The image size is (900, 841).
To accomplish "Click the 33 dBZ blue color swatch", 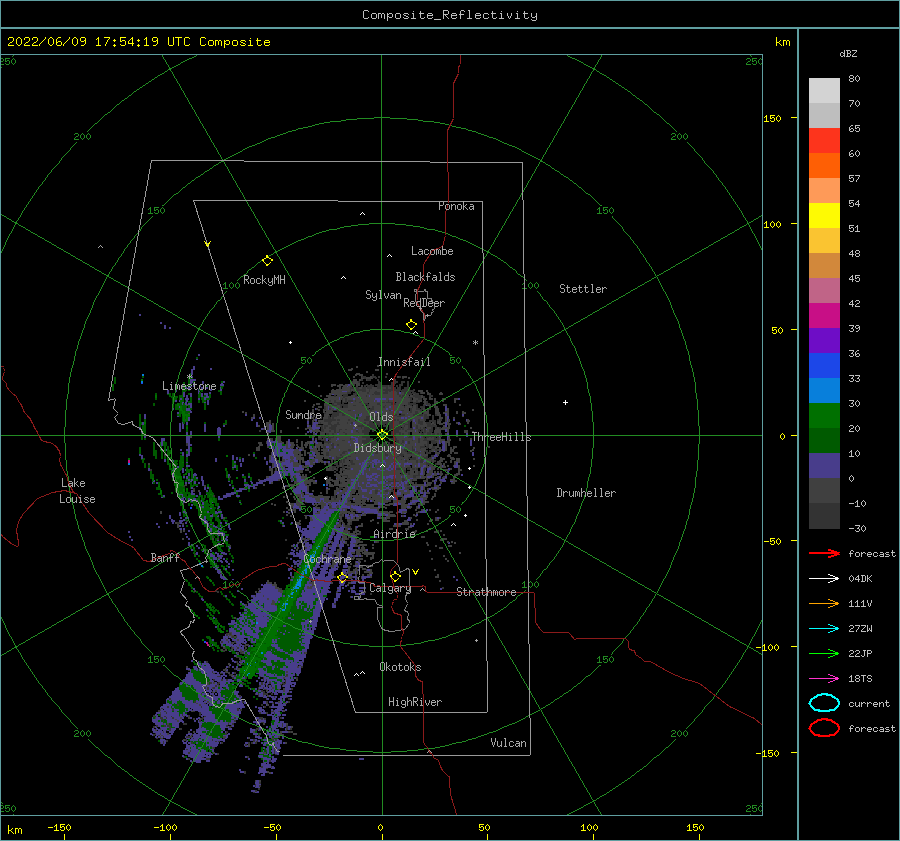I will point(824,390).
